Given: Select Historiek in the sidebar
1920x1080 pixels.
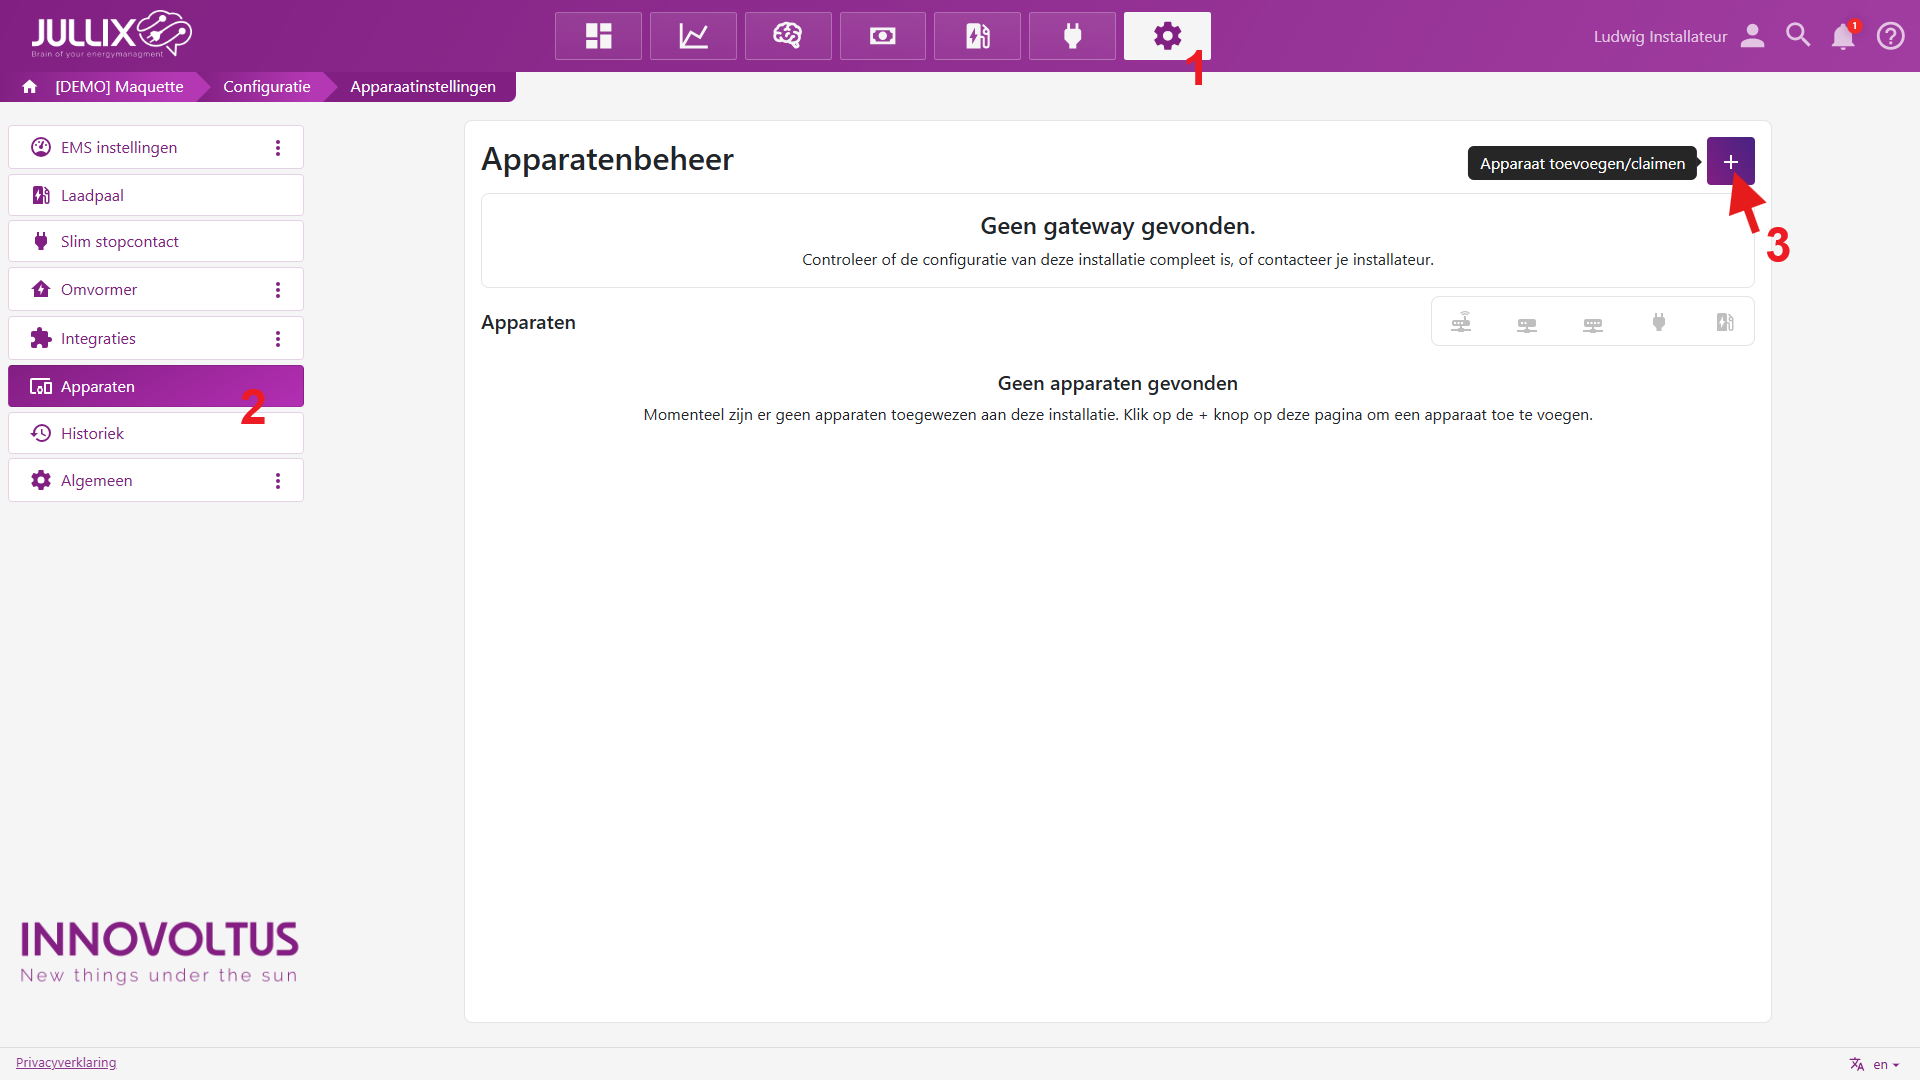Looking at the screenshot, I should 92,433.
